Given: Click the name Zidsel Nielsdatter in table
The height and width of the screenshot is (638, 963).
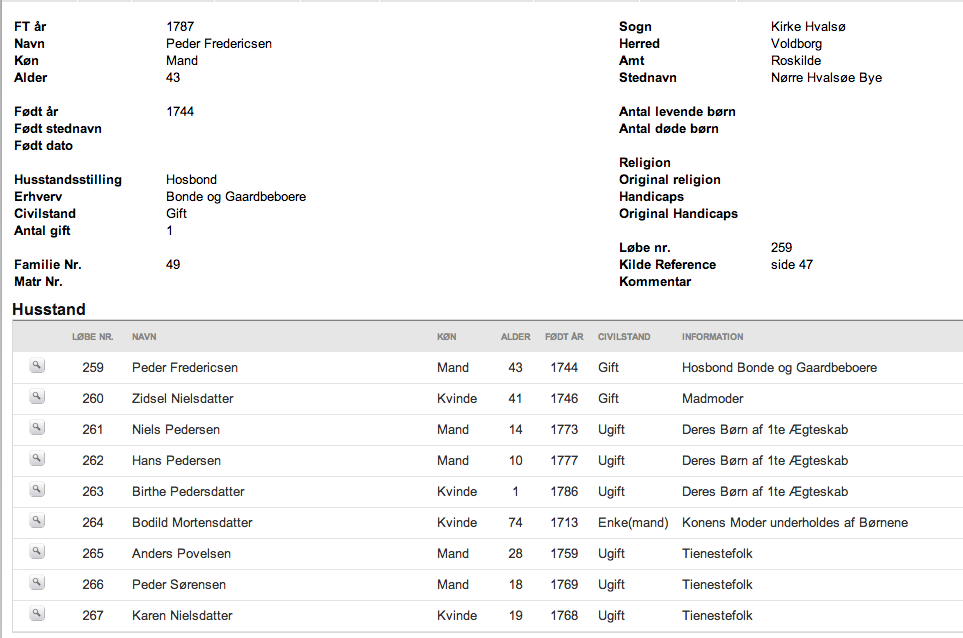Looking at the screenshot, I should coord(182,399).
